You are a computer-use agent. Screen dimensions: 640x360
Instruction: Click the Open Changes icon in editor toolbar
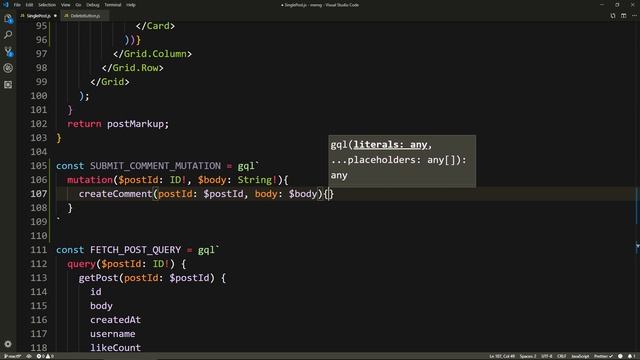(613, 16)
